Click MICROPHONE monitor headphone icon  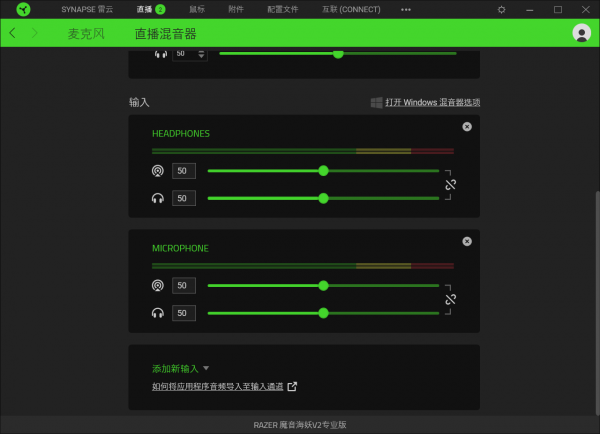pos(158,313)
